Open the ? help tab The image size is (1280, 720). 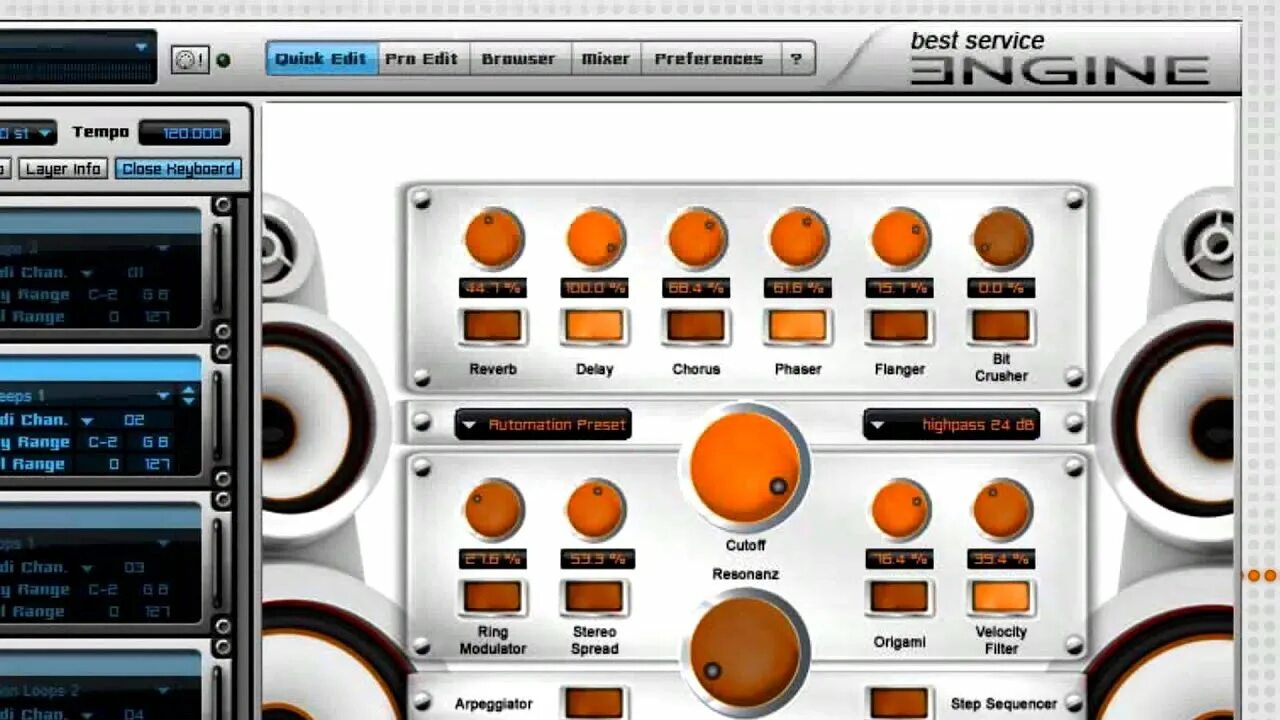(x=796, y=59)
